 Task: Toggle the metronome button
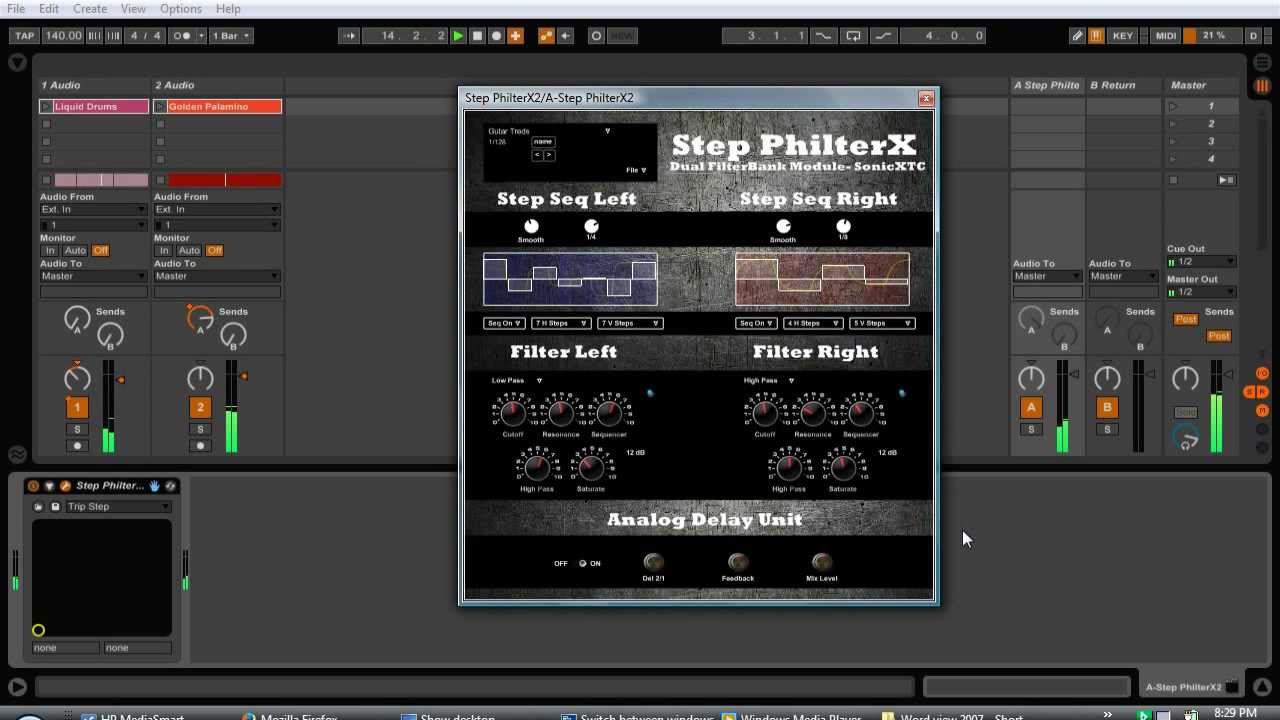(182, 36)
